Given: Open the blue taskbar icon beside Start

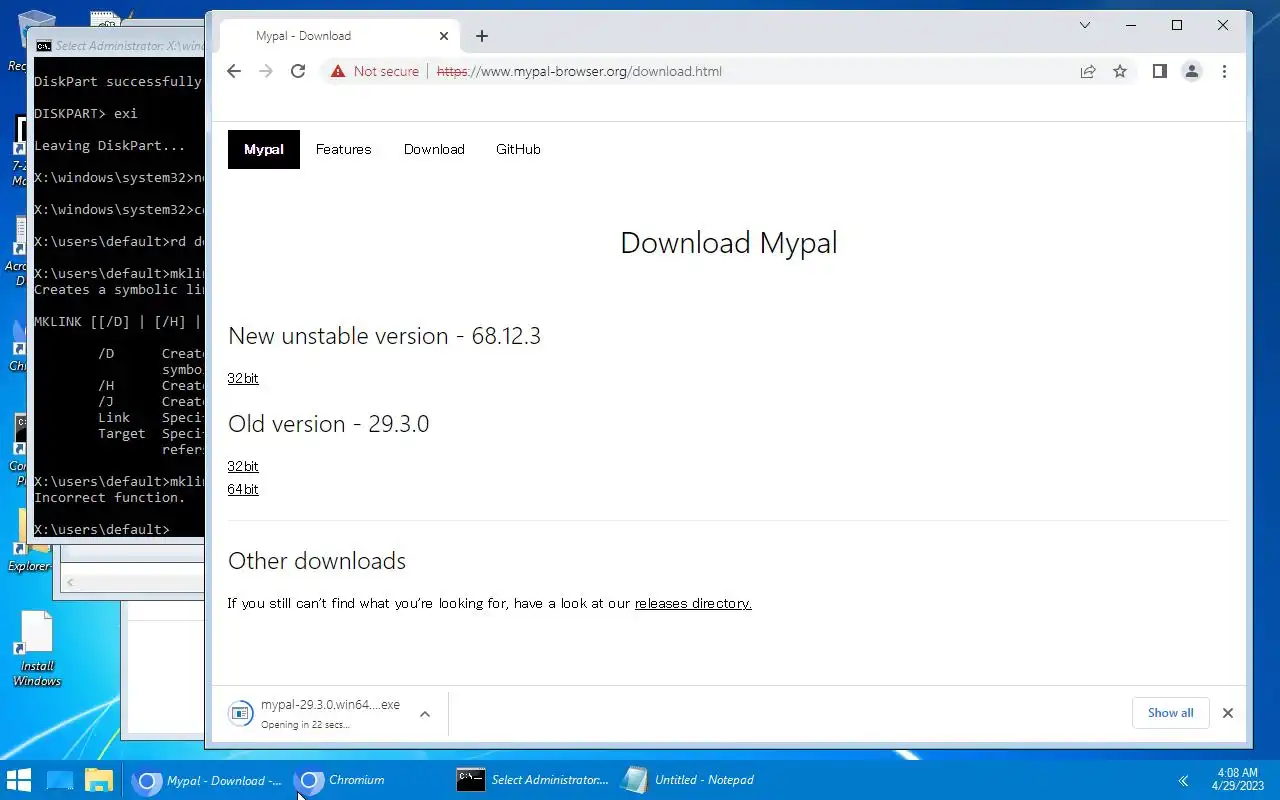Looking at the screenshot, I should [x=60, y=780].
